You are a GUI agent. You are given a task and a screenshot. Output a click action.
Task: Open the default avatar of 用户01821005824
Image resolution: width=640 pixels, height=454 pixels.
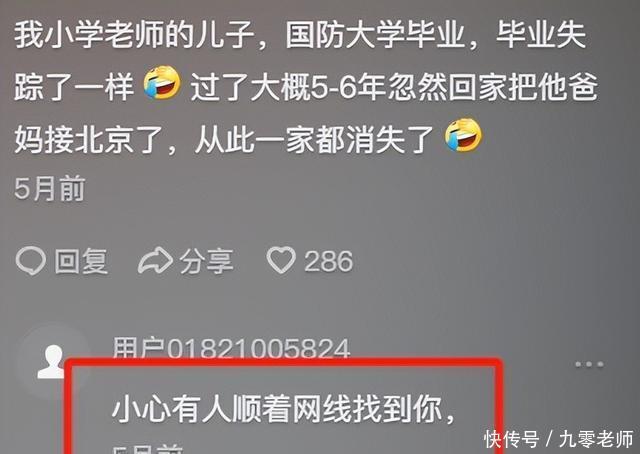point(51,361)
